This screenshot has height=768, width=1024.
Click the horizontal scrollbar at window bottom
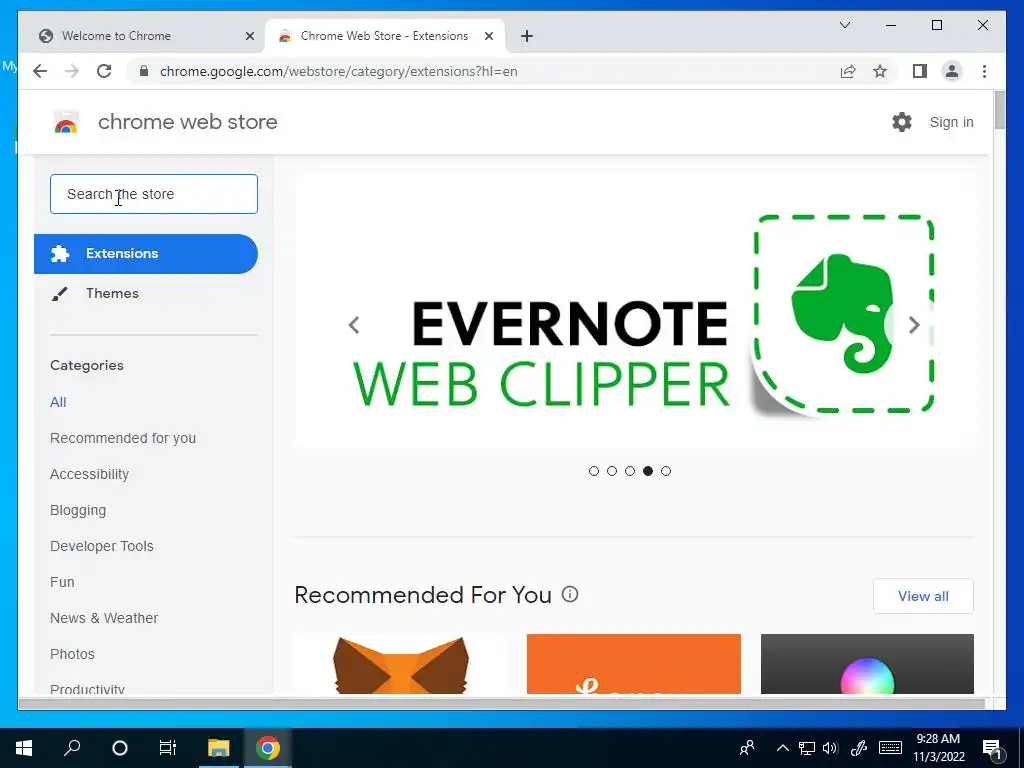pos(502,703)
